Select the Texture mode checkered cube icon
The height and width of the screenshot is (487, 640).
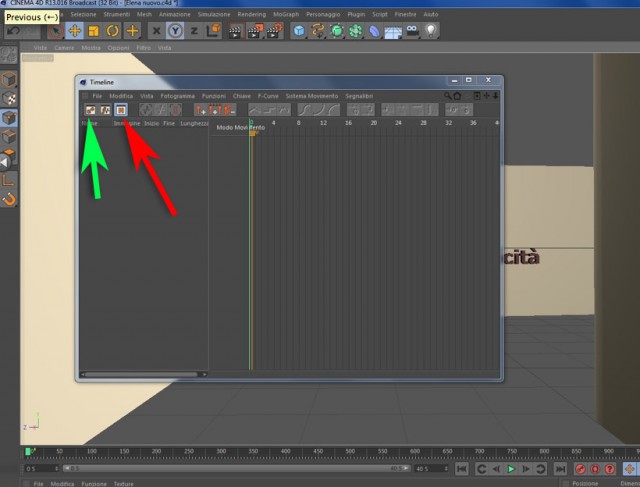[9, 98]
